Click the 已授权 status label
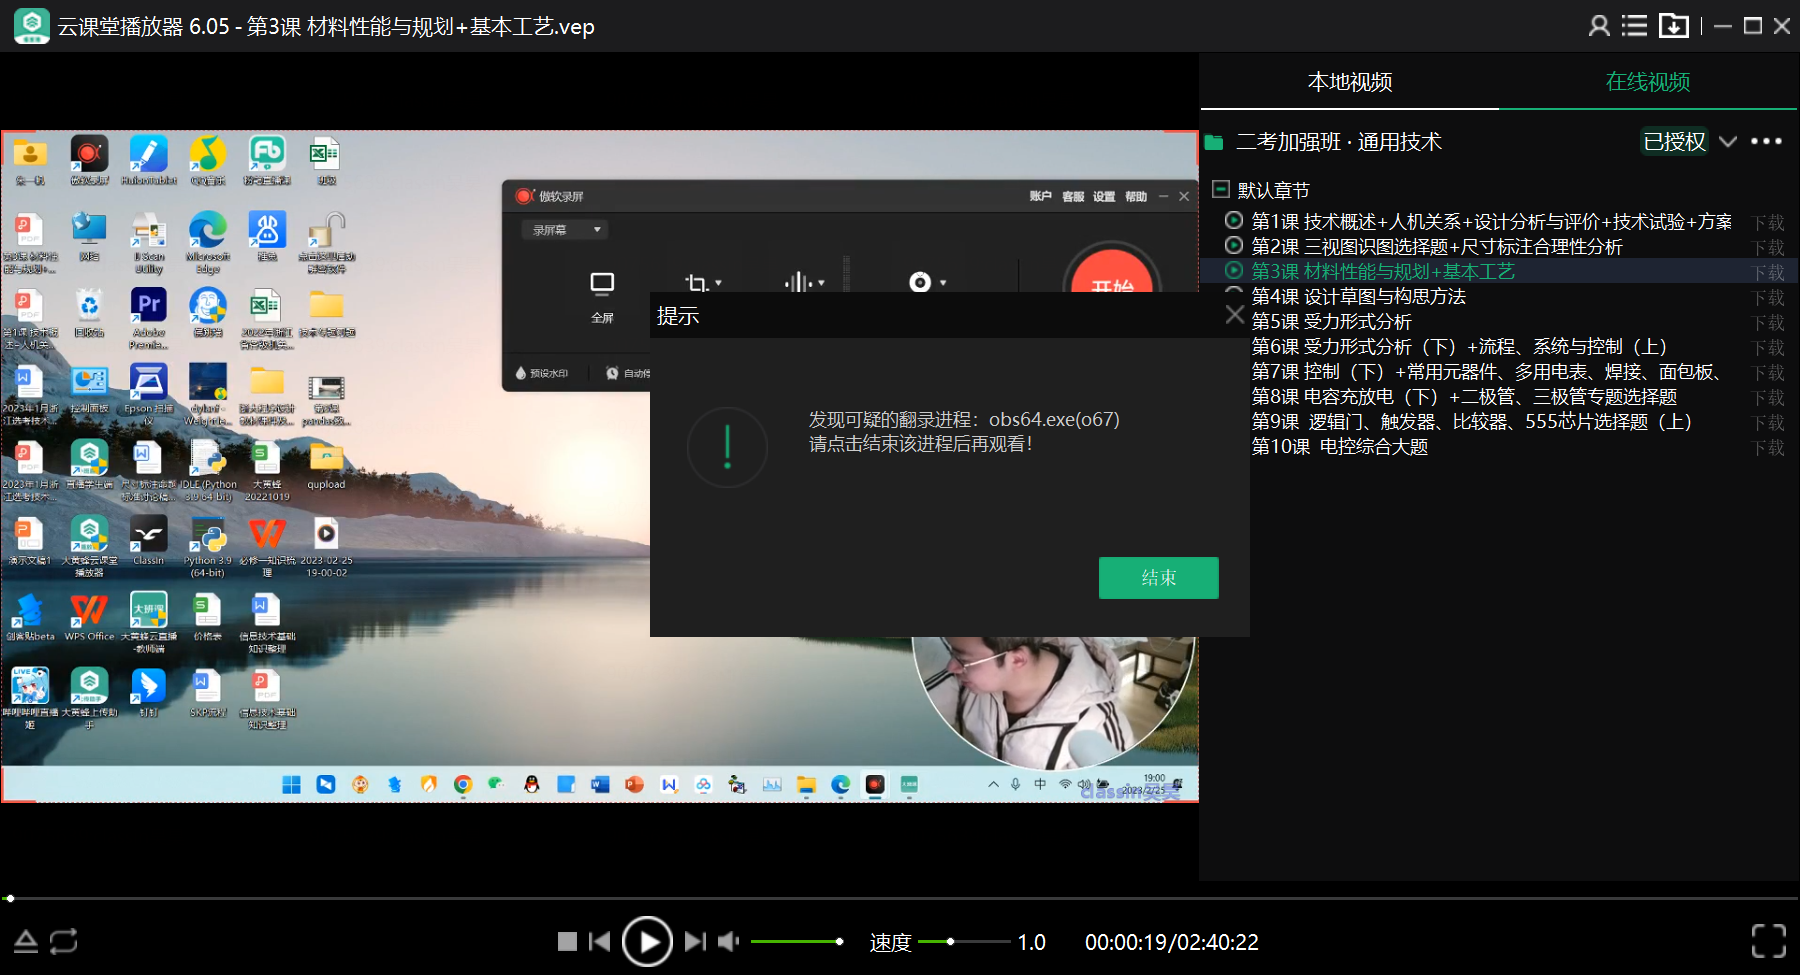This screenshot has width=1800, height=975. click(x=1675, y=141)
